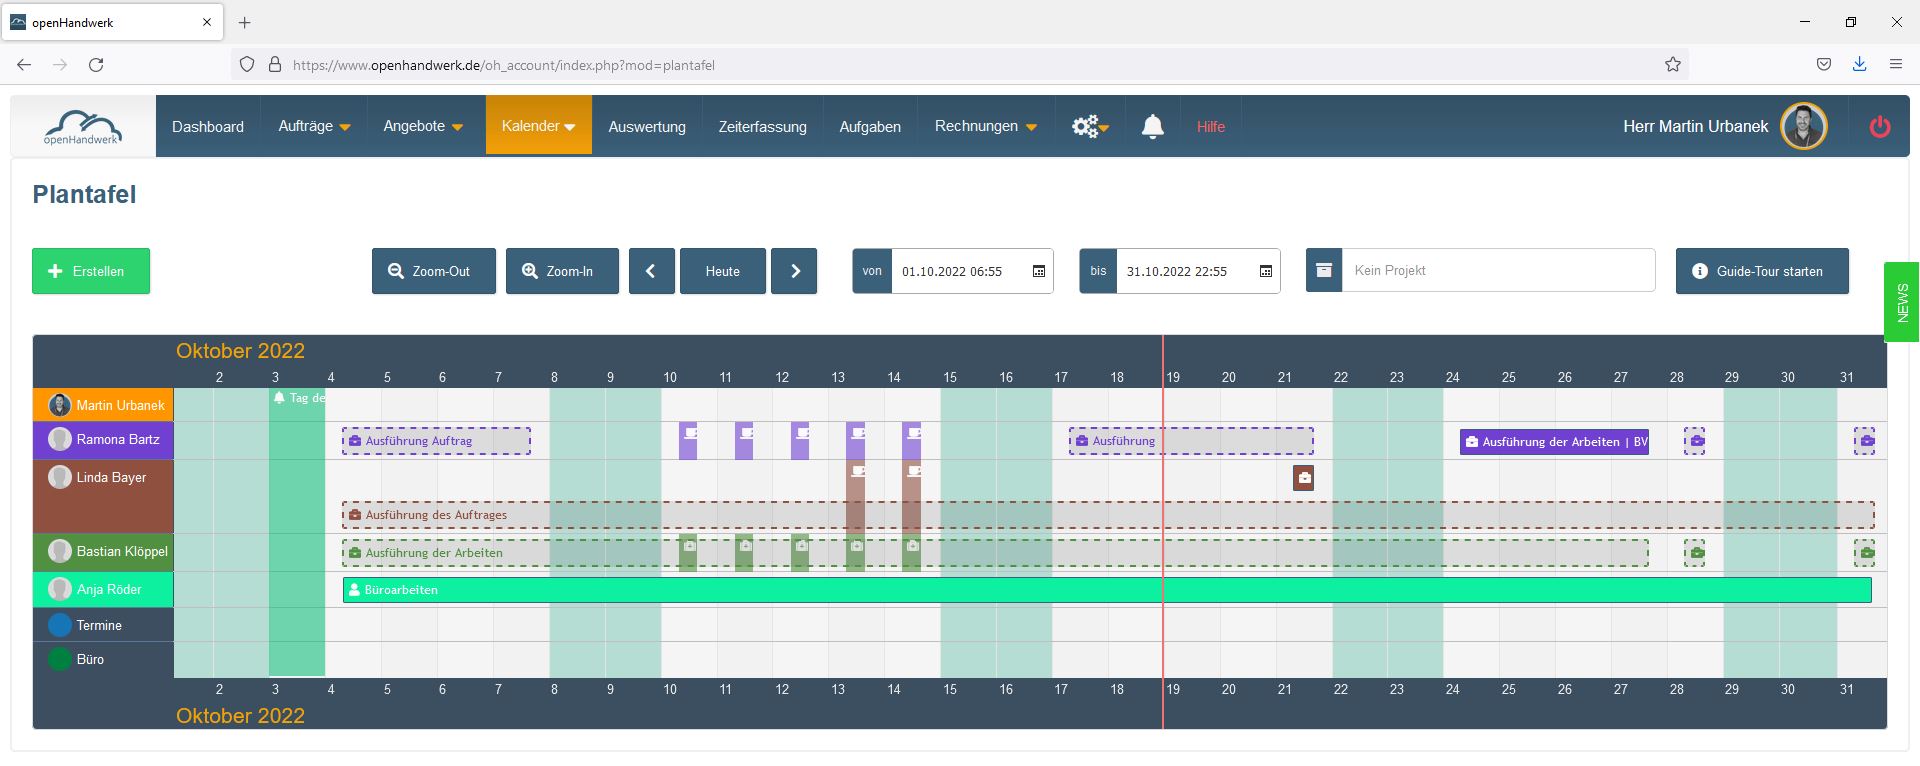Screen dimensions: 1920x766
Task: Go to previous period with left arrow
Action: tap(651, 271)
